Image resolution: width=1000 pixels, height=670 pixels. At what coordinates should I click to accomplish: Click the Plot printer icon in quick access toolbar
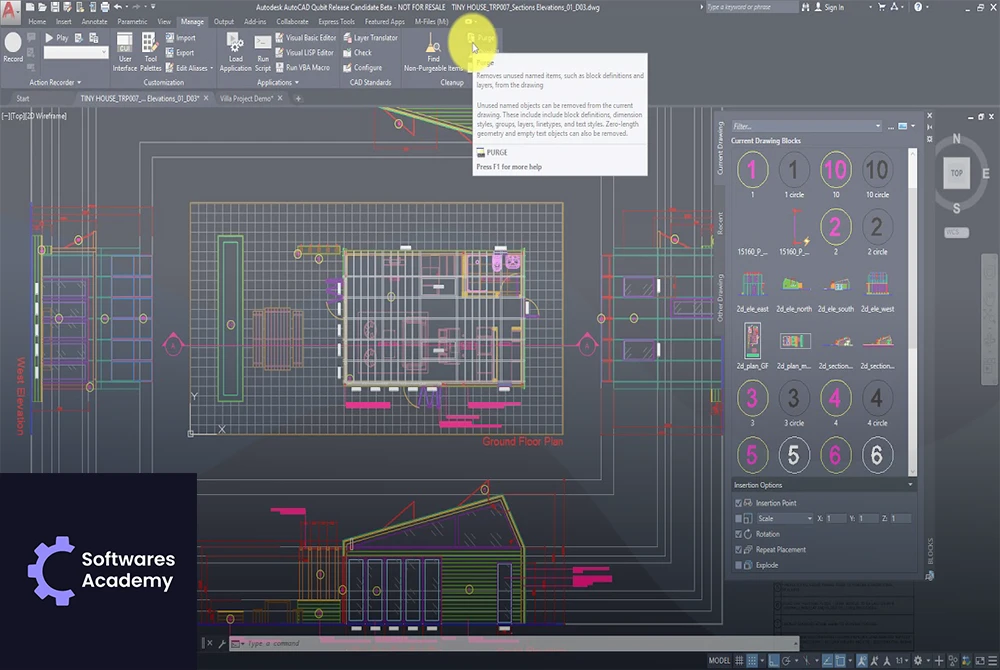point(105,7)
